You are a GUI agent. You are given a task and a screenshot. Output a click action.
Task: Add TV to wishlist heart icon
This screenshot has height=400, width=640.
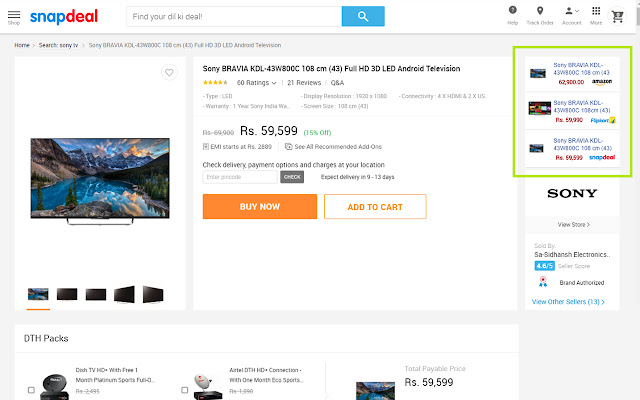click(170, 72)
